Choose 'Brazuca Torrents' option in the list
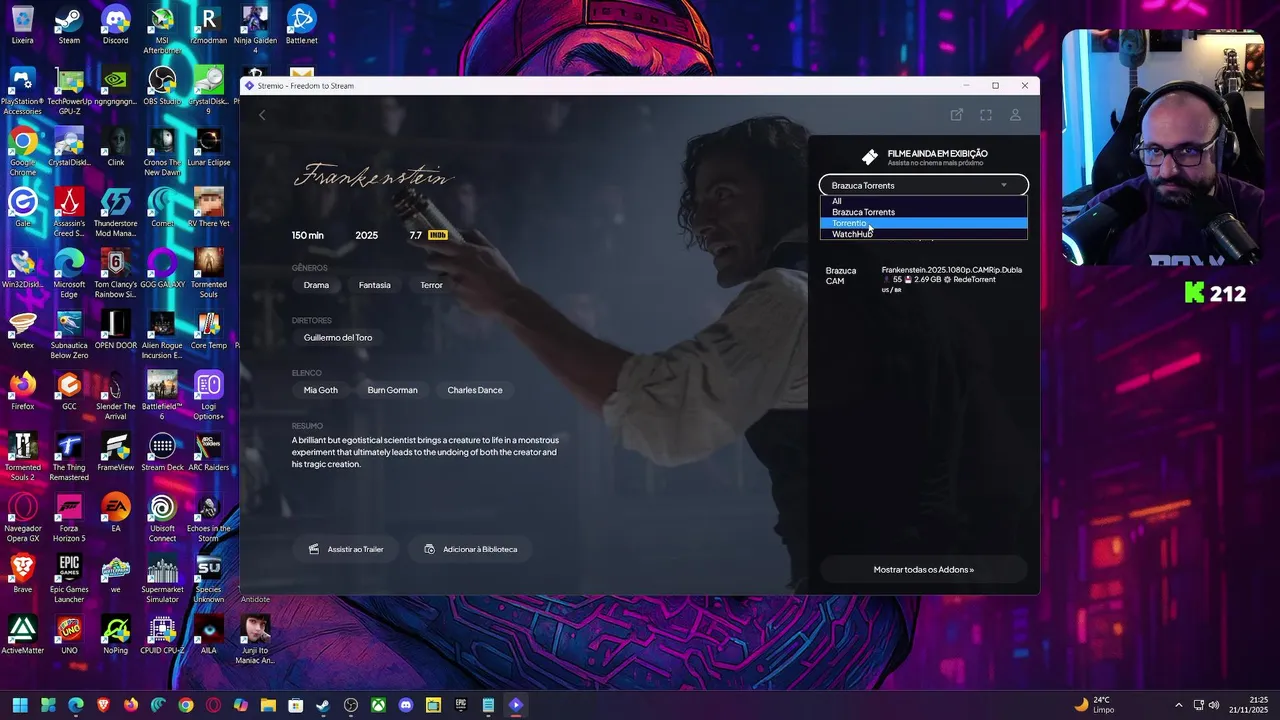This screenshot has width=1280, height=720. click(x=923, y=212)
